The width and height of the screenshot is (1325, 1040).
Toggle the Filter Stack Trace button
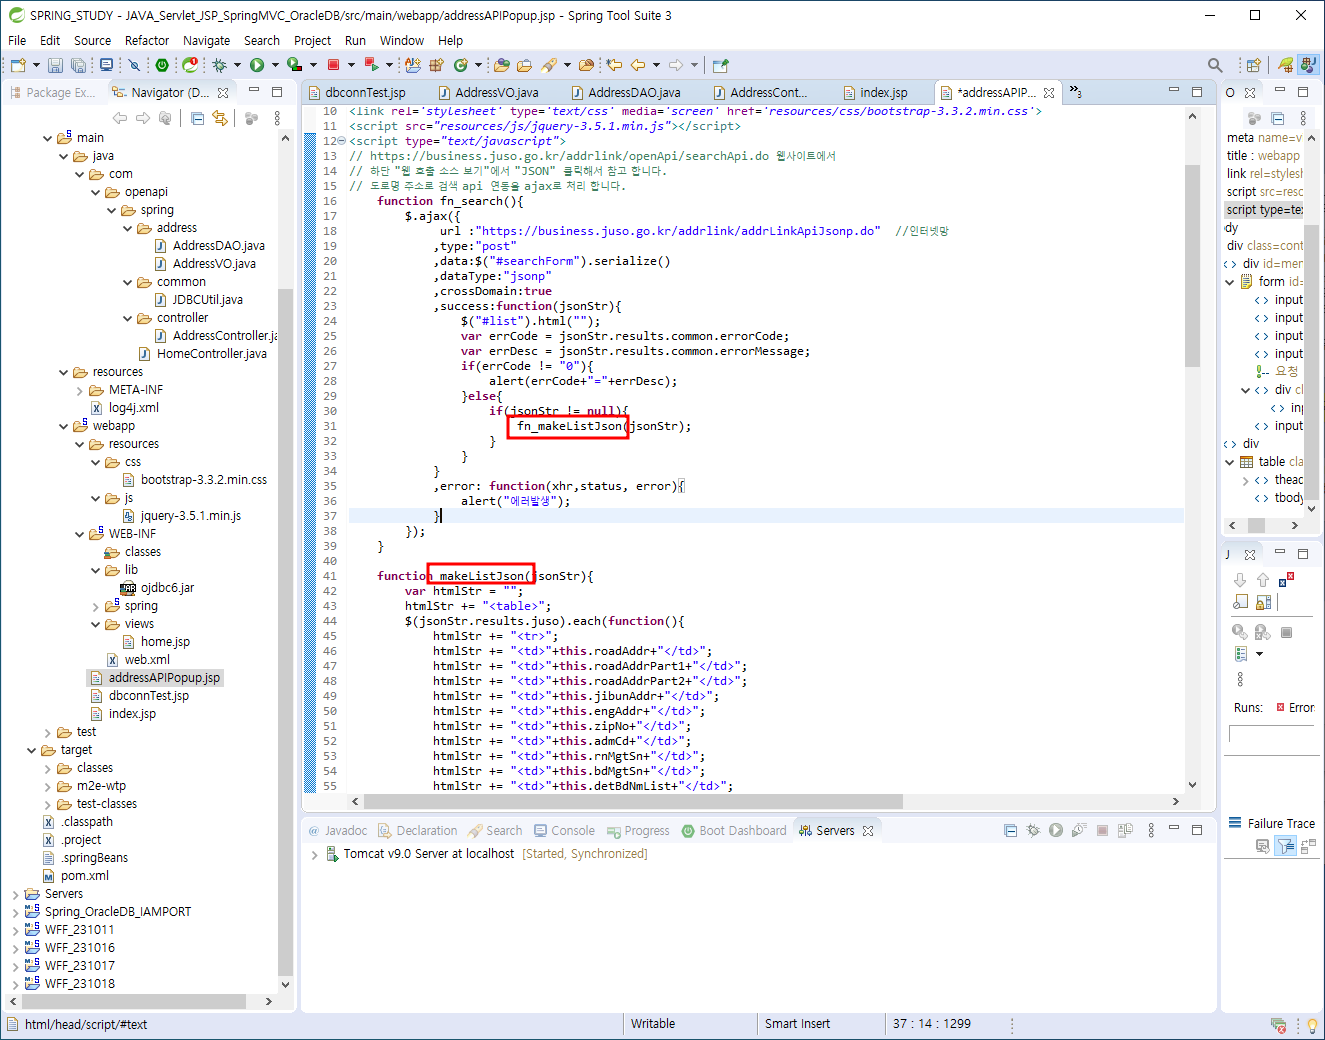pos(1286,846)
